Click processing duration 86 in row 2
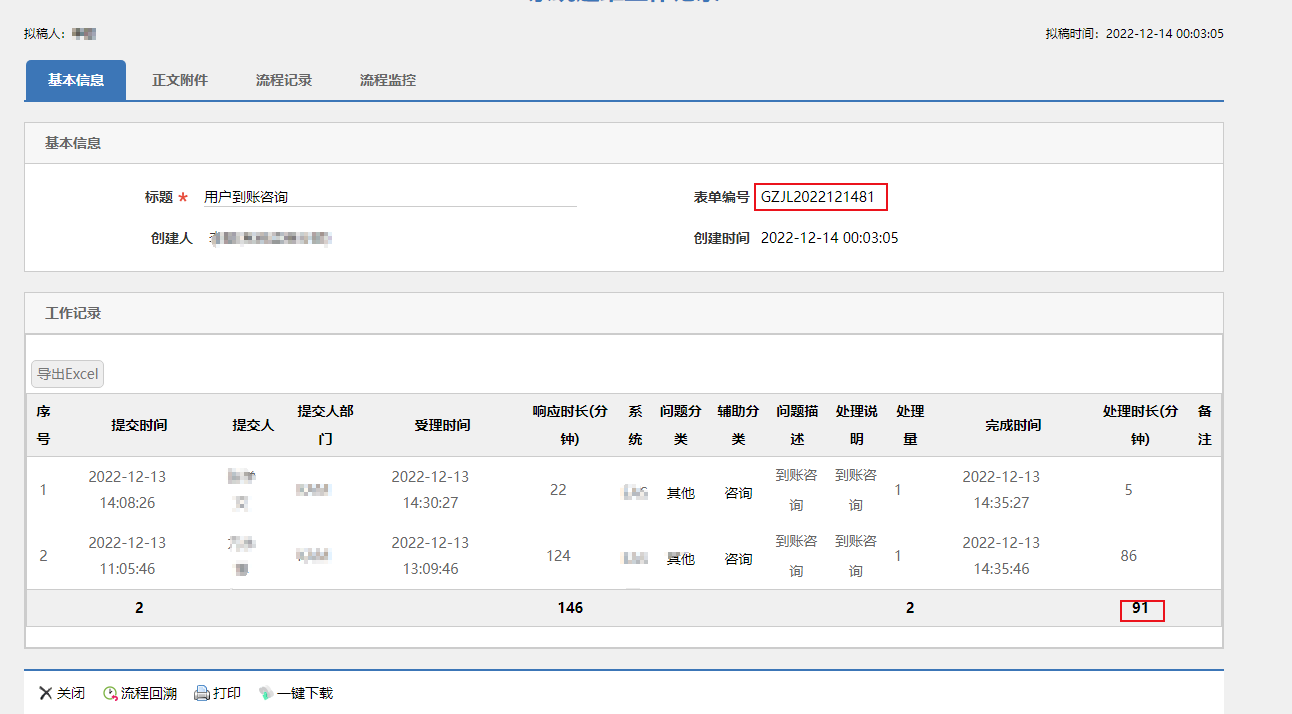Screen dimensions: 1292x714 [x=1129, y=556]
